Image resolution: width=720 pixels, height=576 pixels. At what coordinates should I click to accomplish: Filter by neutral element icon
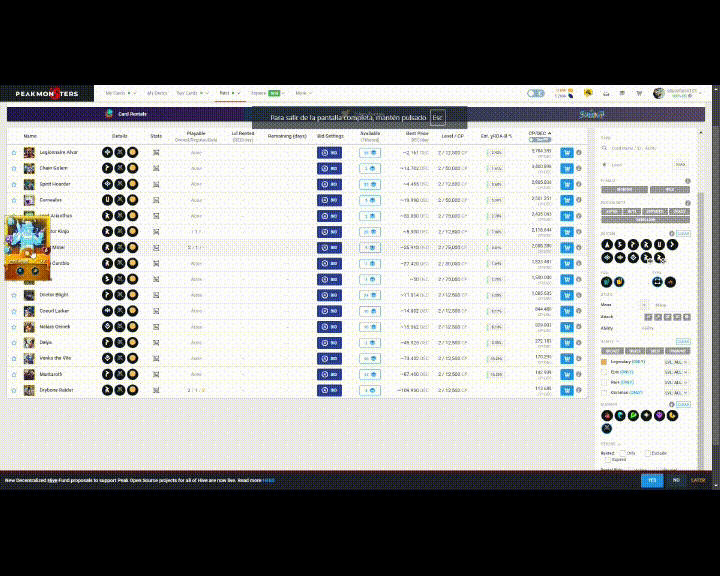(607, 429)
